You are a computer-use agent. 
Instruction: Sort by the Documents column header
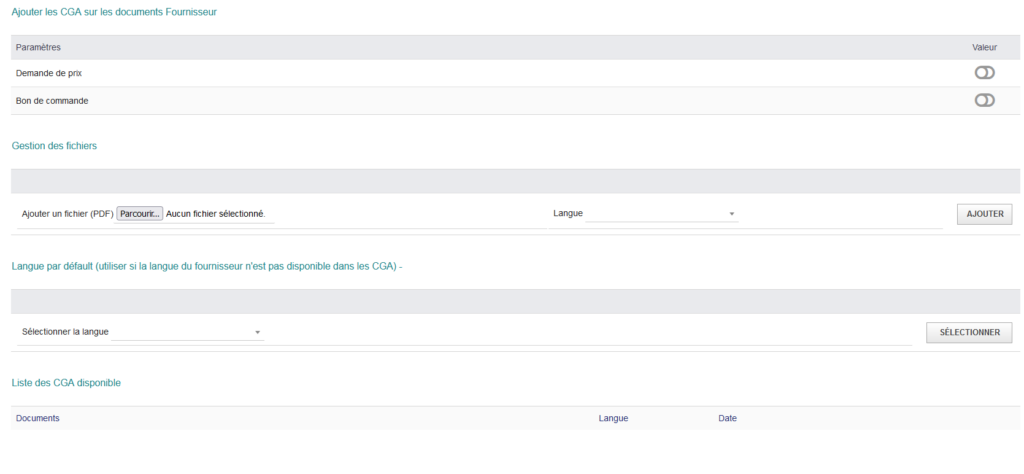37,419
